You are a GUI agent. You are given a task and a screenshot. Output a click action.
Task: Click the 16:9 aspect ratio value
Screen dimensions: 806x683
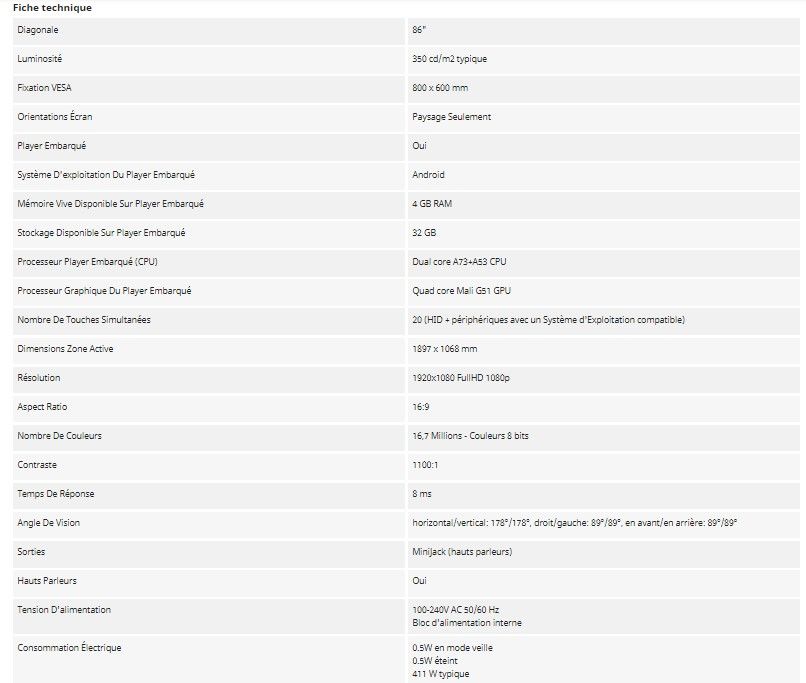[421, 407]
